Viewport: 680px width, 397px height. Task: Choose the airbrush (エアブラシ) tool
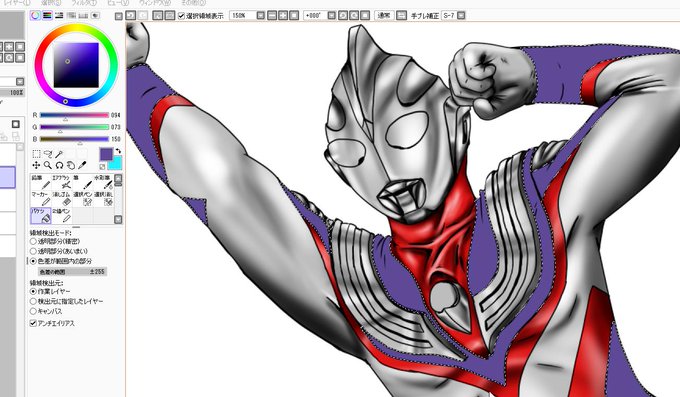[62, 182]
